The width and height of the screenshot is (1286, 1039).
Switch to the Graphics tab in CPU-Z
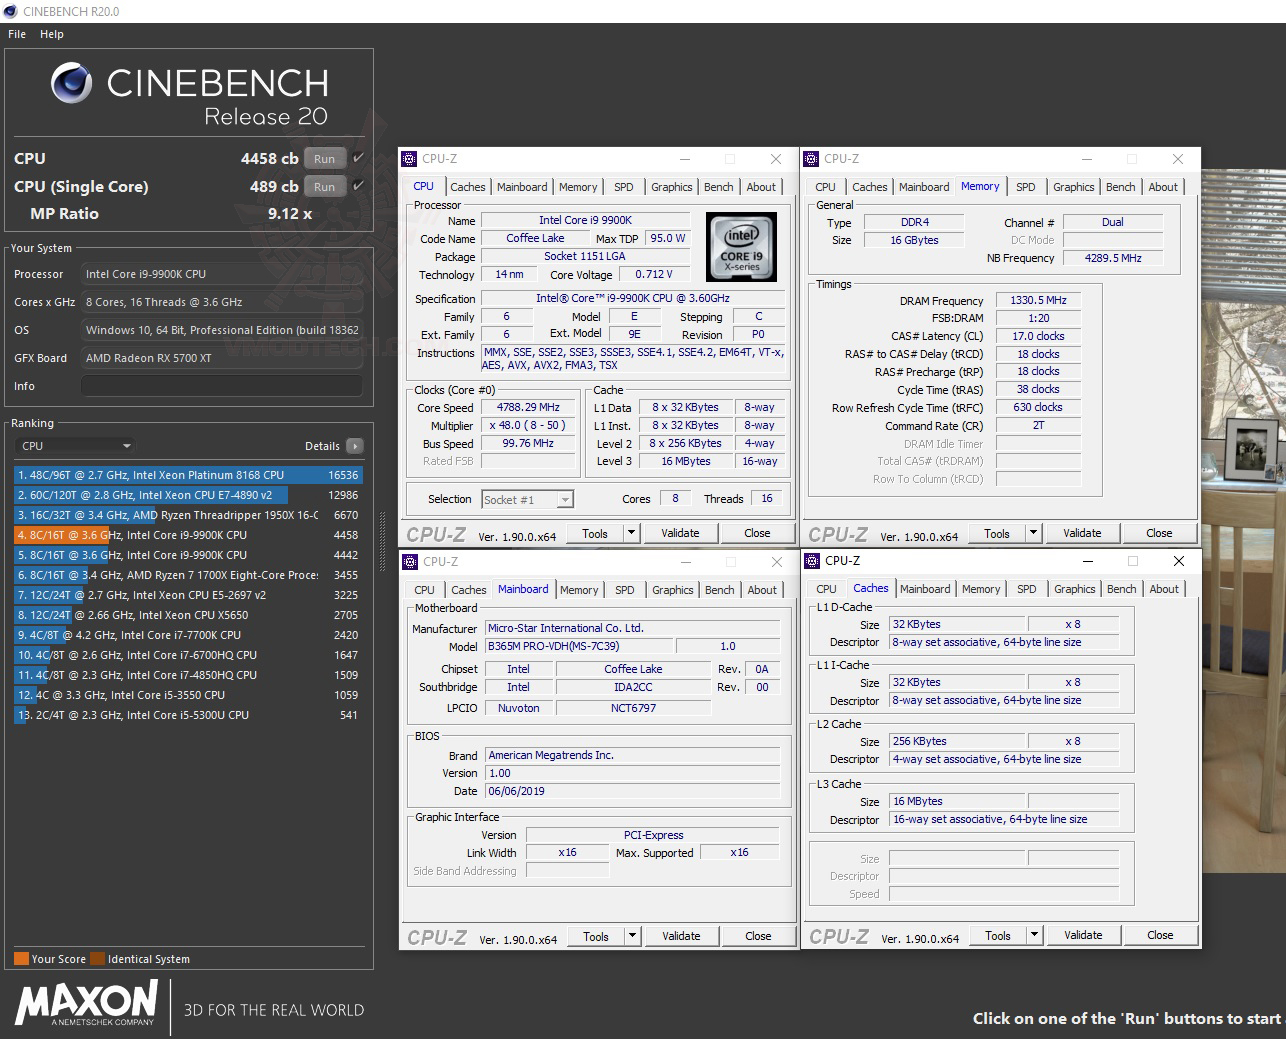pyautogui.click(x=671, y=186)
